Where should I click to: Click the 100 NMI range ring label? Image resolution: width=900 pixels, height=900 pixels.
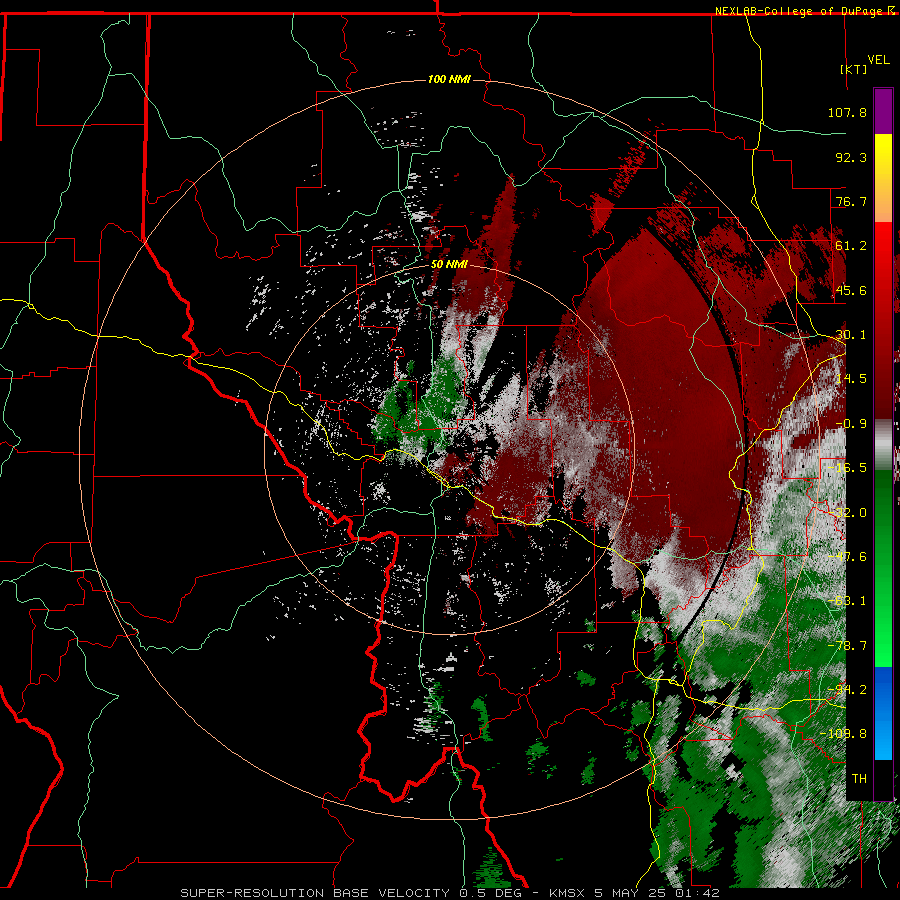tap(449, 79)
